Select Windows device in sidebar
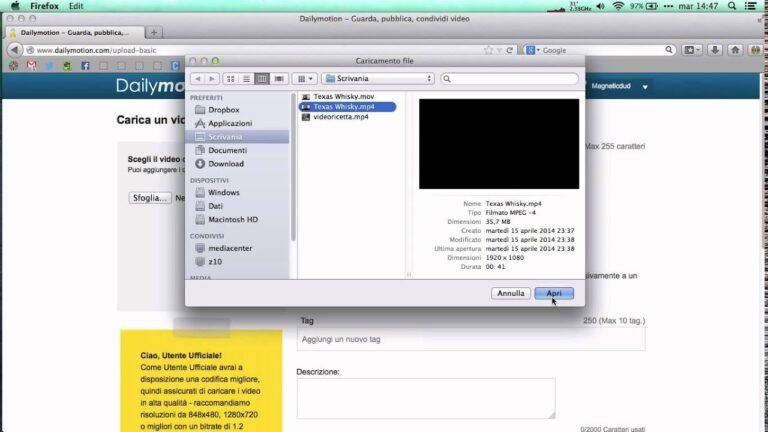The image size is (768, 432). (x=223, y=192)
